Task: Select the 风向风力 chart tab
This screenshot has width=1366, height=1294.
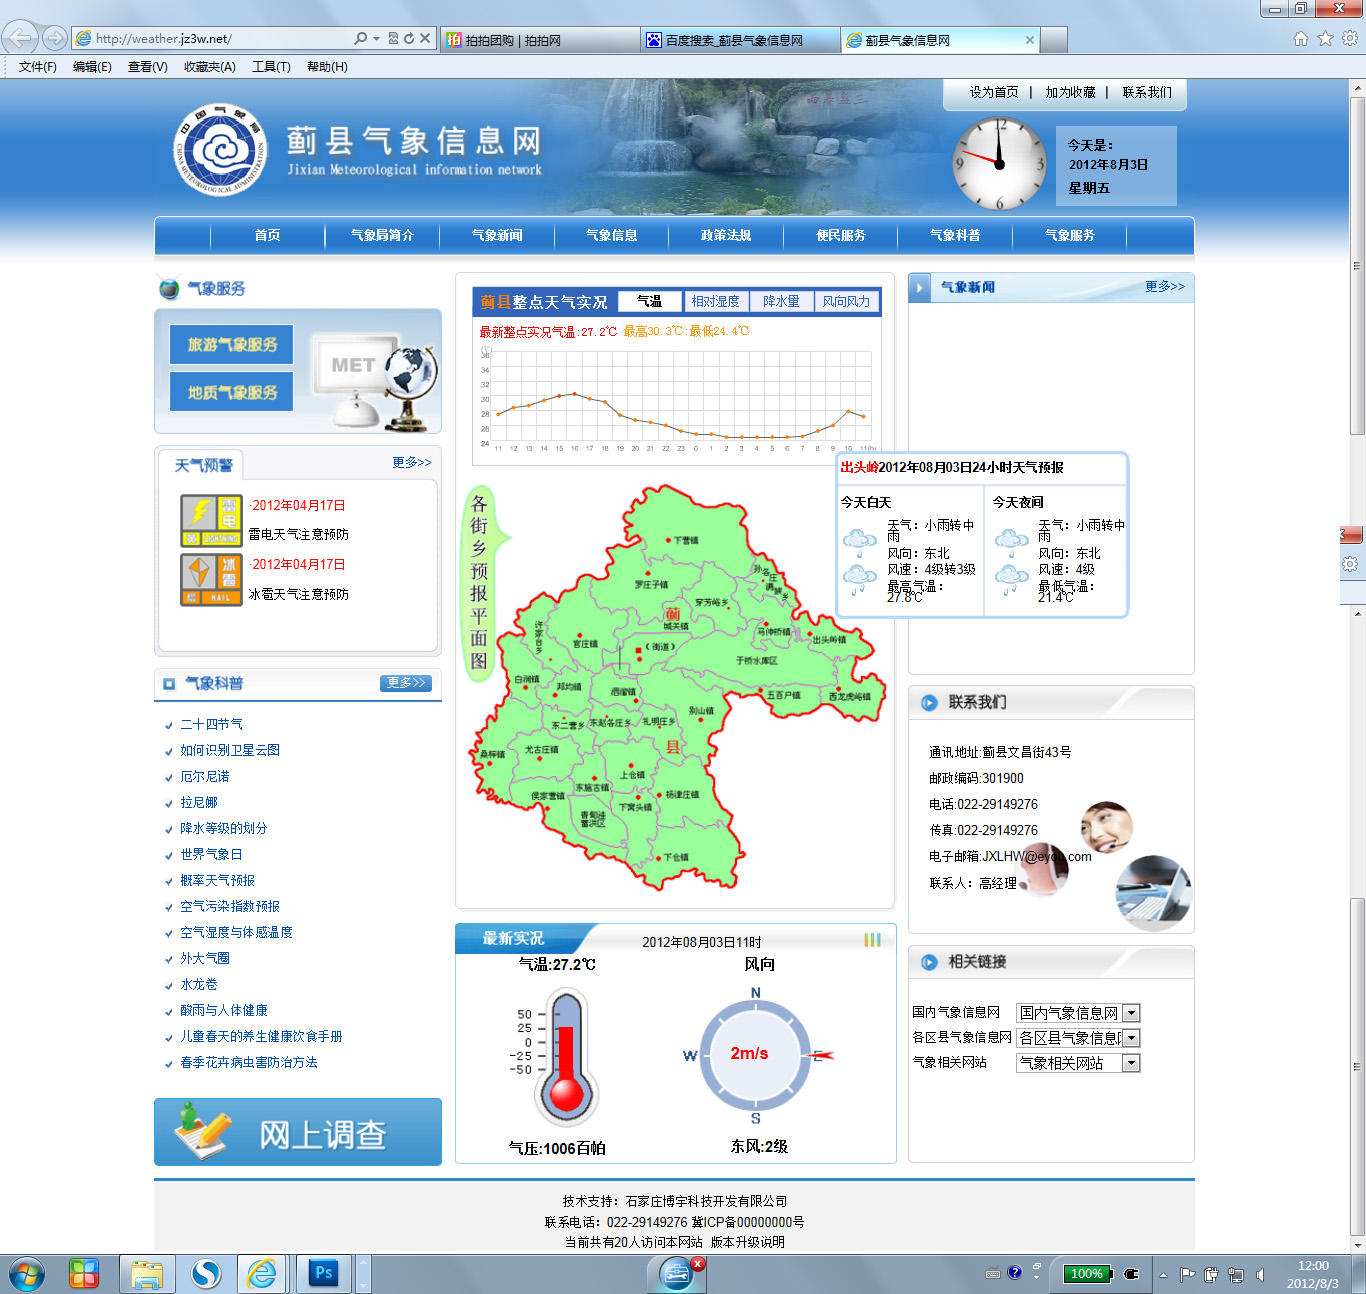Action: [x=846, y=301]
